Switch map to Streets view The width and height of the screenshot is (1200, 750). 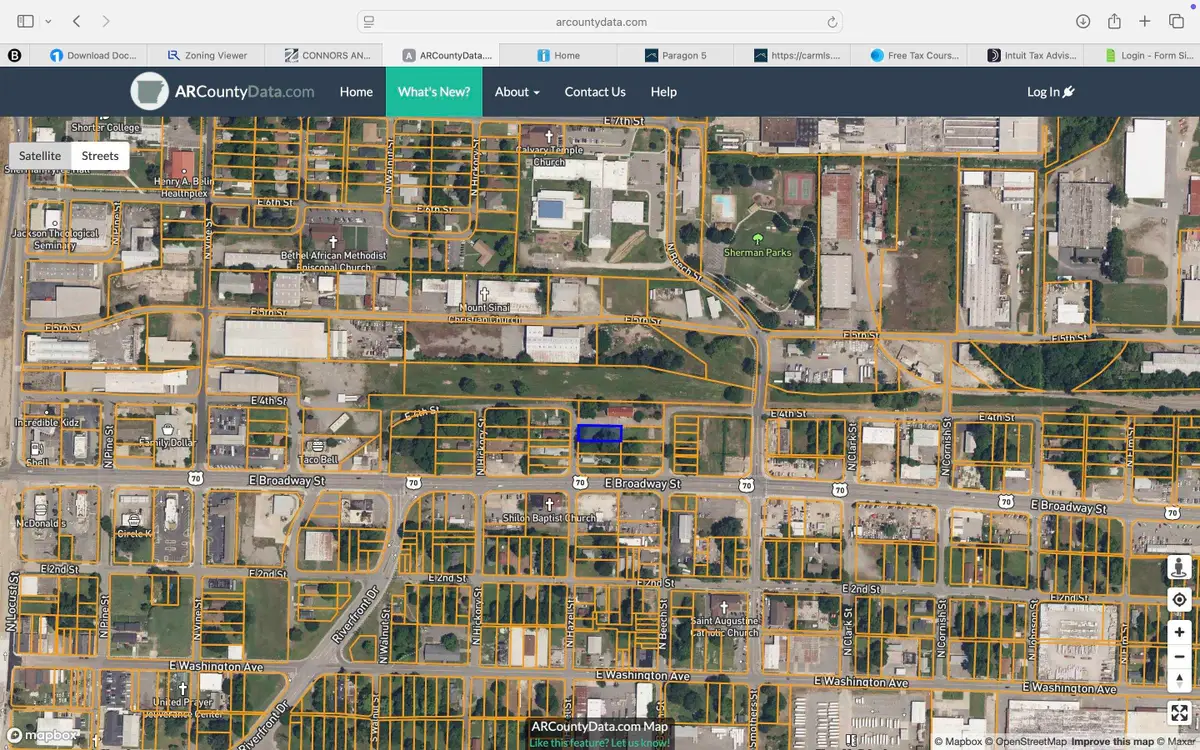pyautogui.click(x=100, y=156)
